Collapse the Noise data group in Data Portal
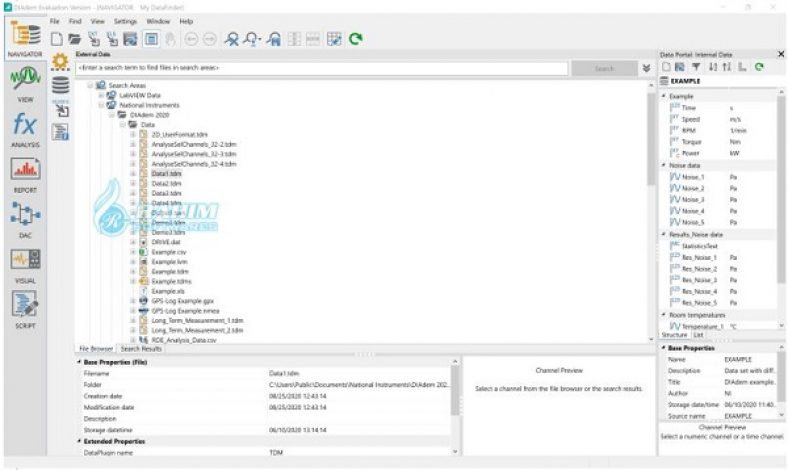The width and height of the screenshot is (788, 470). (x=664, y=165)
